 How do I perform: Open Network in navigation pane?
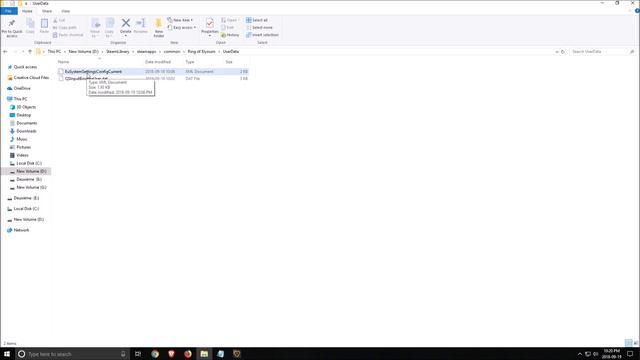point(21,230)
